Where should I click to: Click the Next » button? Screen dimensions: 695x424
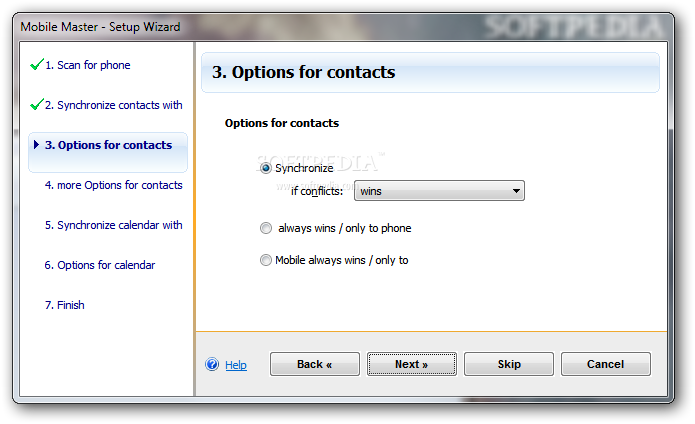[412, 364]
